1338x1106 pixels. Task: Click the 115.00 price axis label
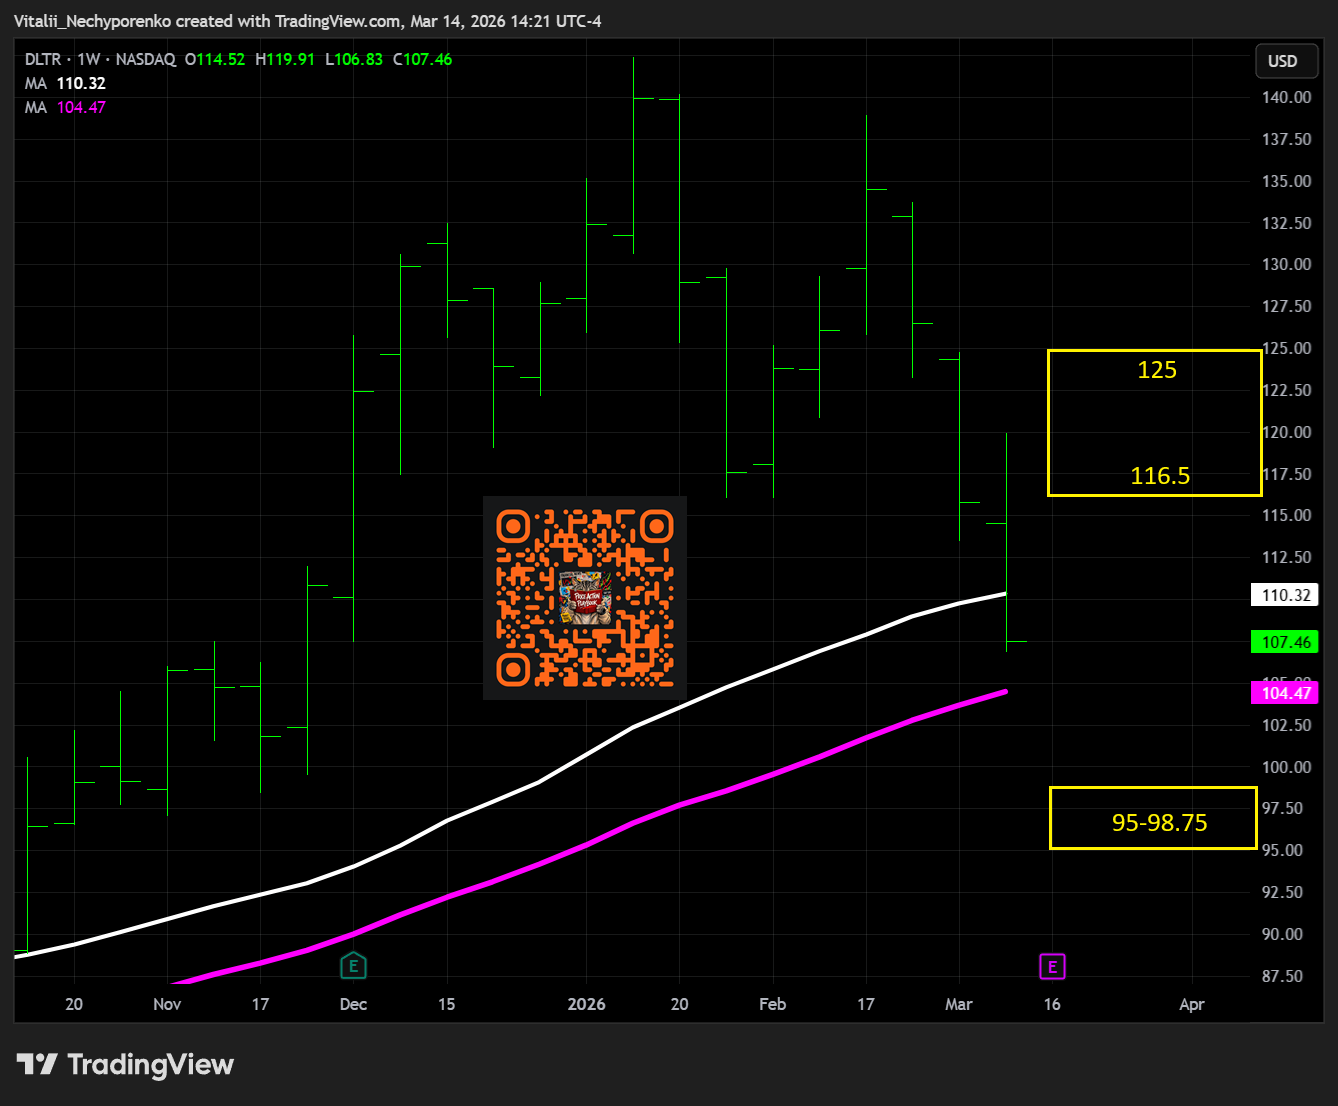pyautogui.click(x=1287, y=515)
